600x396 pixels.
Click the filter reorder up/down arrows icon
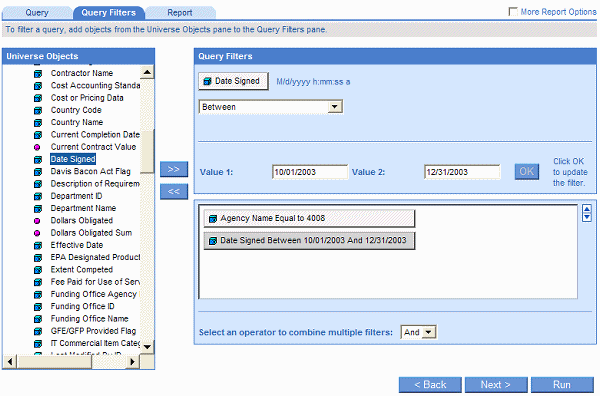[587, 213]
